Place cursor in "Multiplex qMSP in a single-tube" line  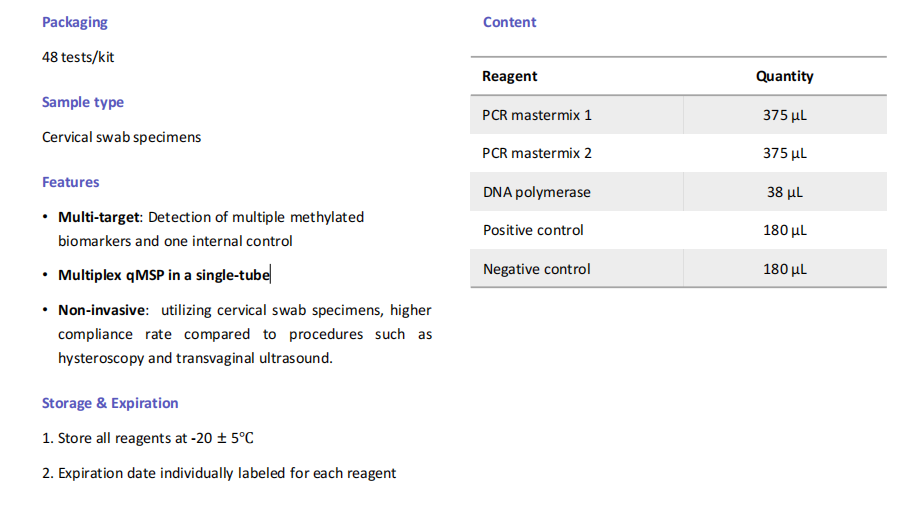(163, 275)
